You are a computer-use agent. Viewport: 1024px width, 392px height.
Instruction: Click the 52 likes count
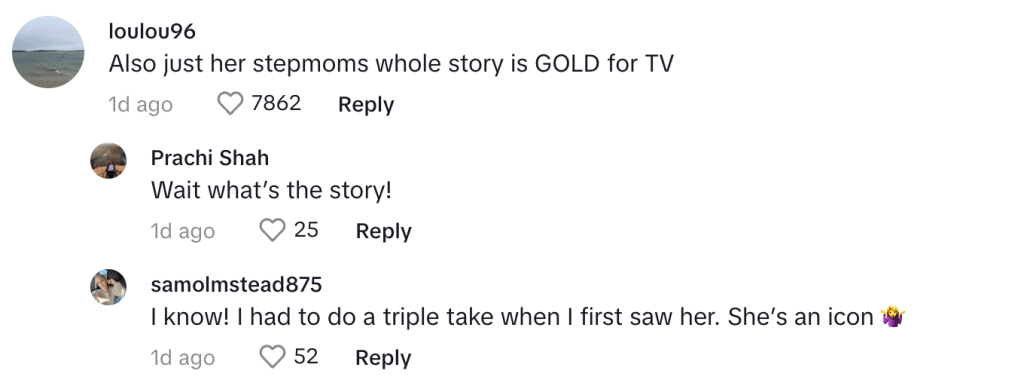coord(306,357)
